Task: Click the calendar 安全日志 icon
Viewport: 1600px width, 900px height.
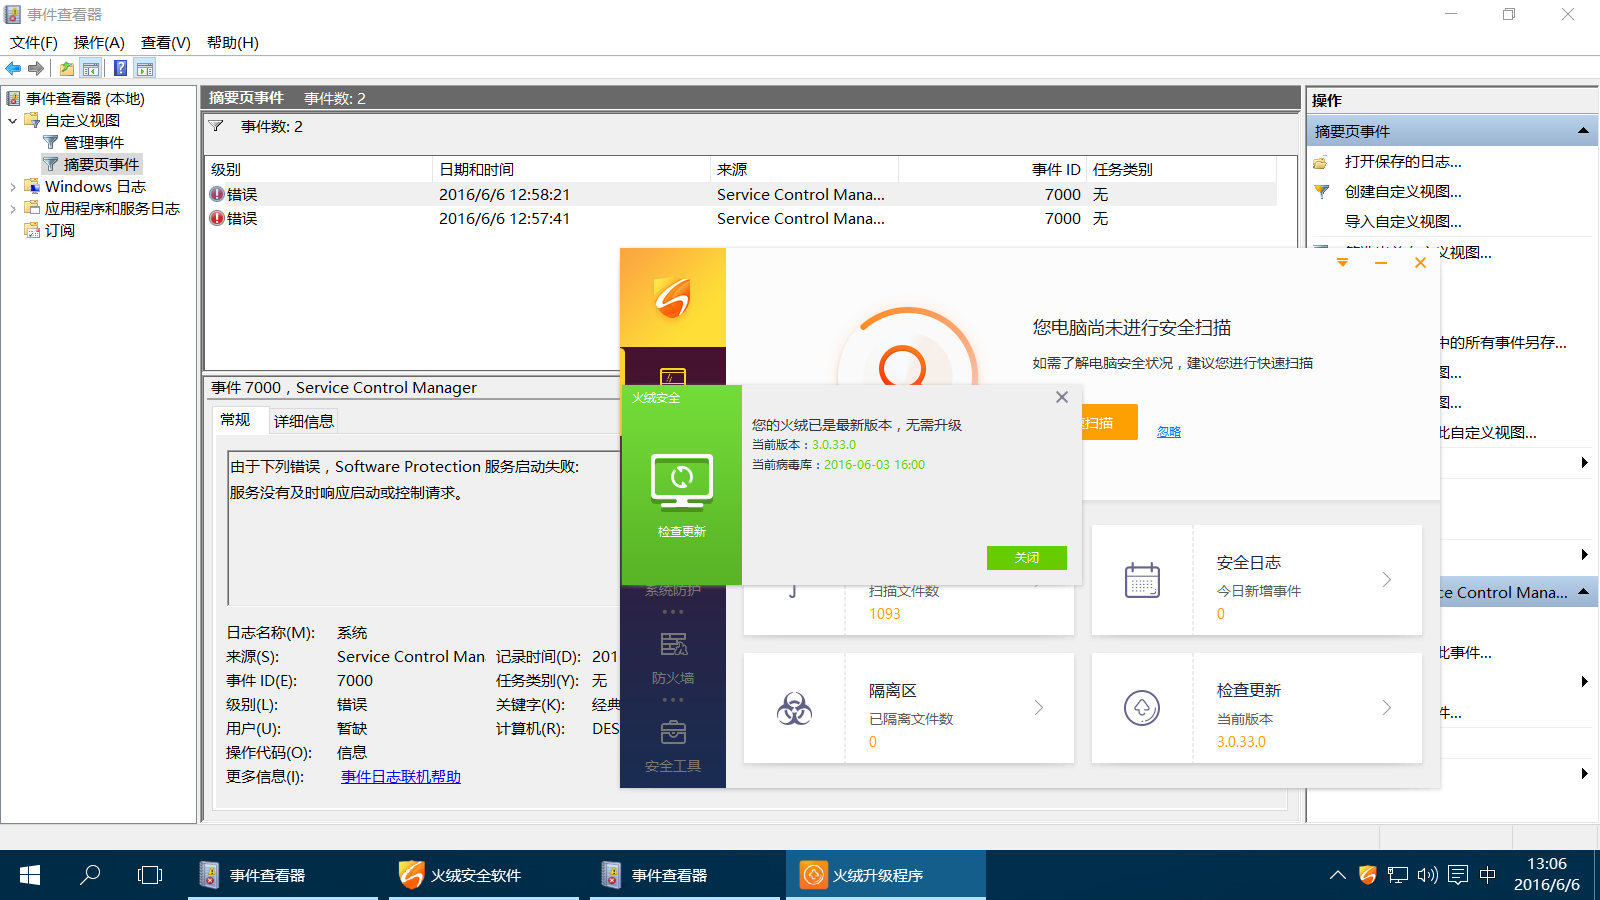Action: tap(1142, 581)
